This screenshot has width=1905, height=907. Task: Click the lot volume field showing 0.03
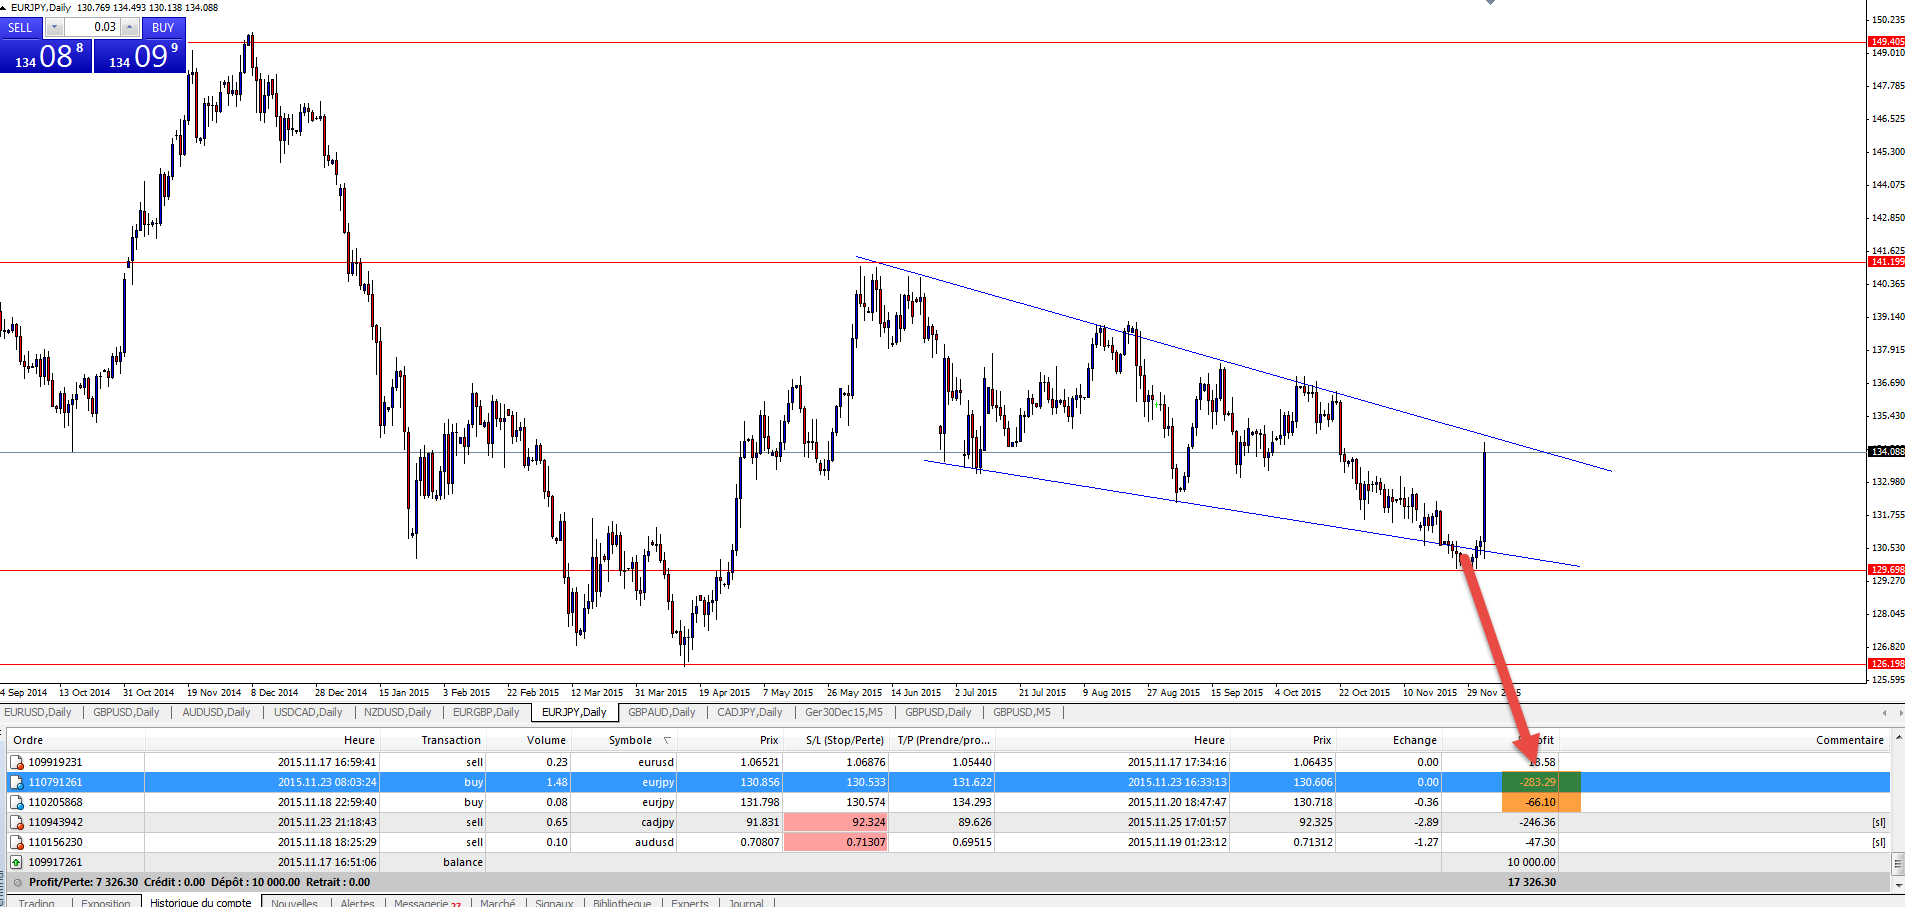coord(93,27)
